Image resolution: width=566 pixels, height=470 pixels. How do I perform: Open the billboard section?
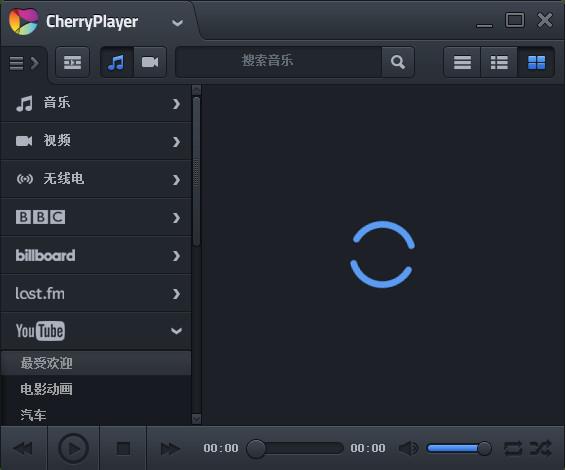[x=96, y=256]
